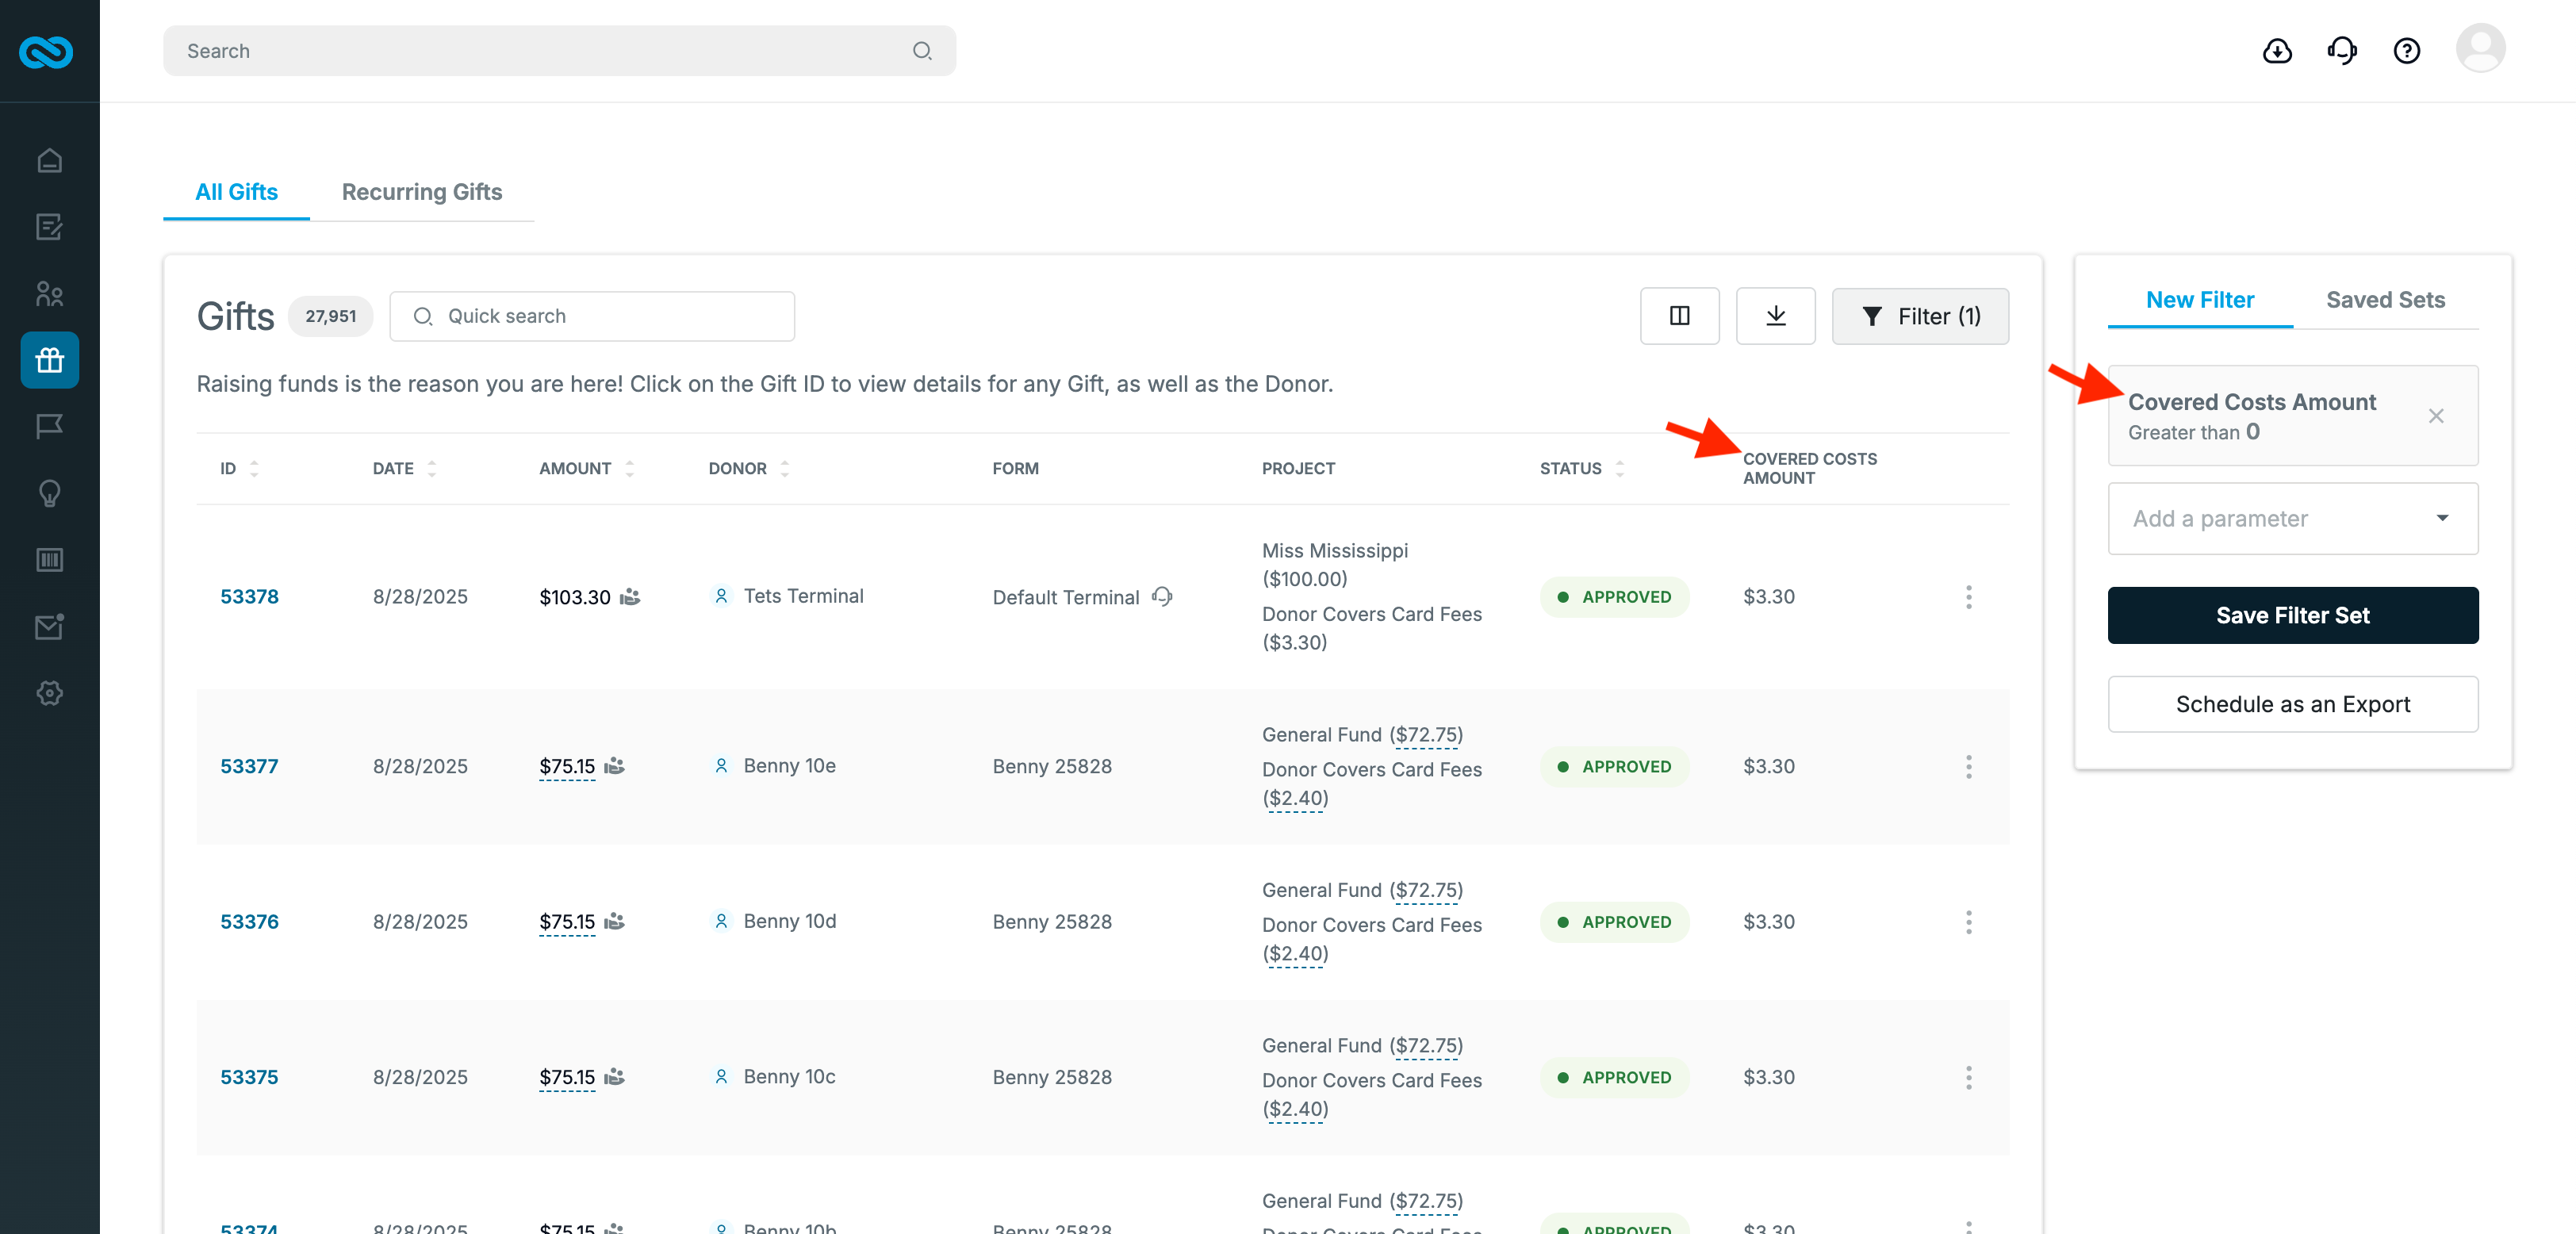Click the 27,951 gifts count badge
This screenshot has height=1234, width=2576.
[x=330, y=316]
